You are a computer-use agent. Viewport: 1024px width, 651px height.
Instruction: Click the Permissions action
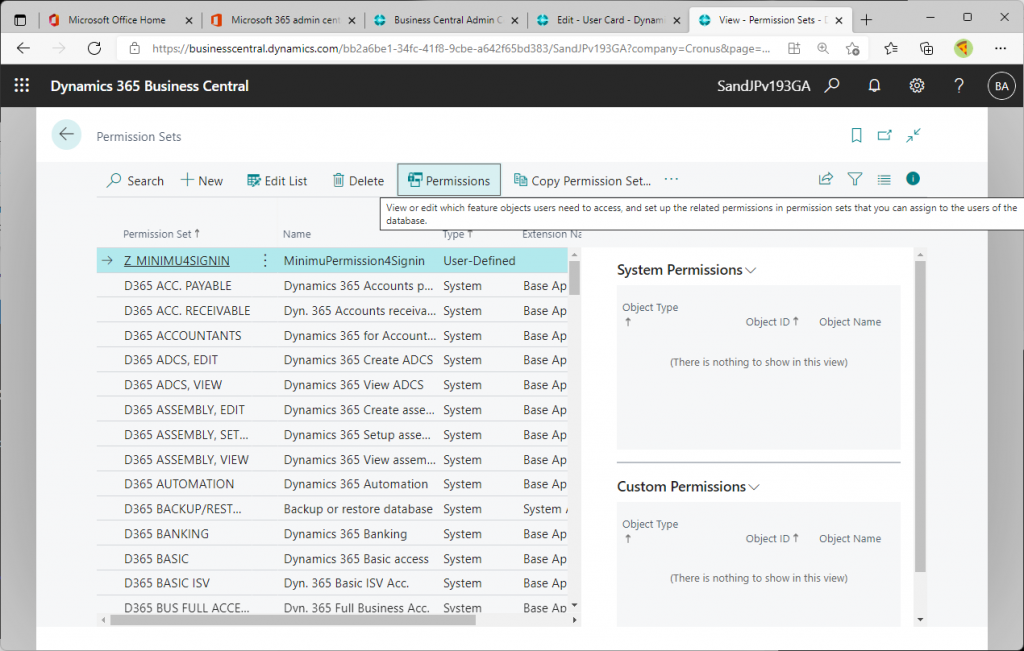(x=448, y=181)
